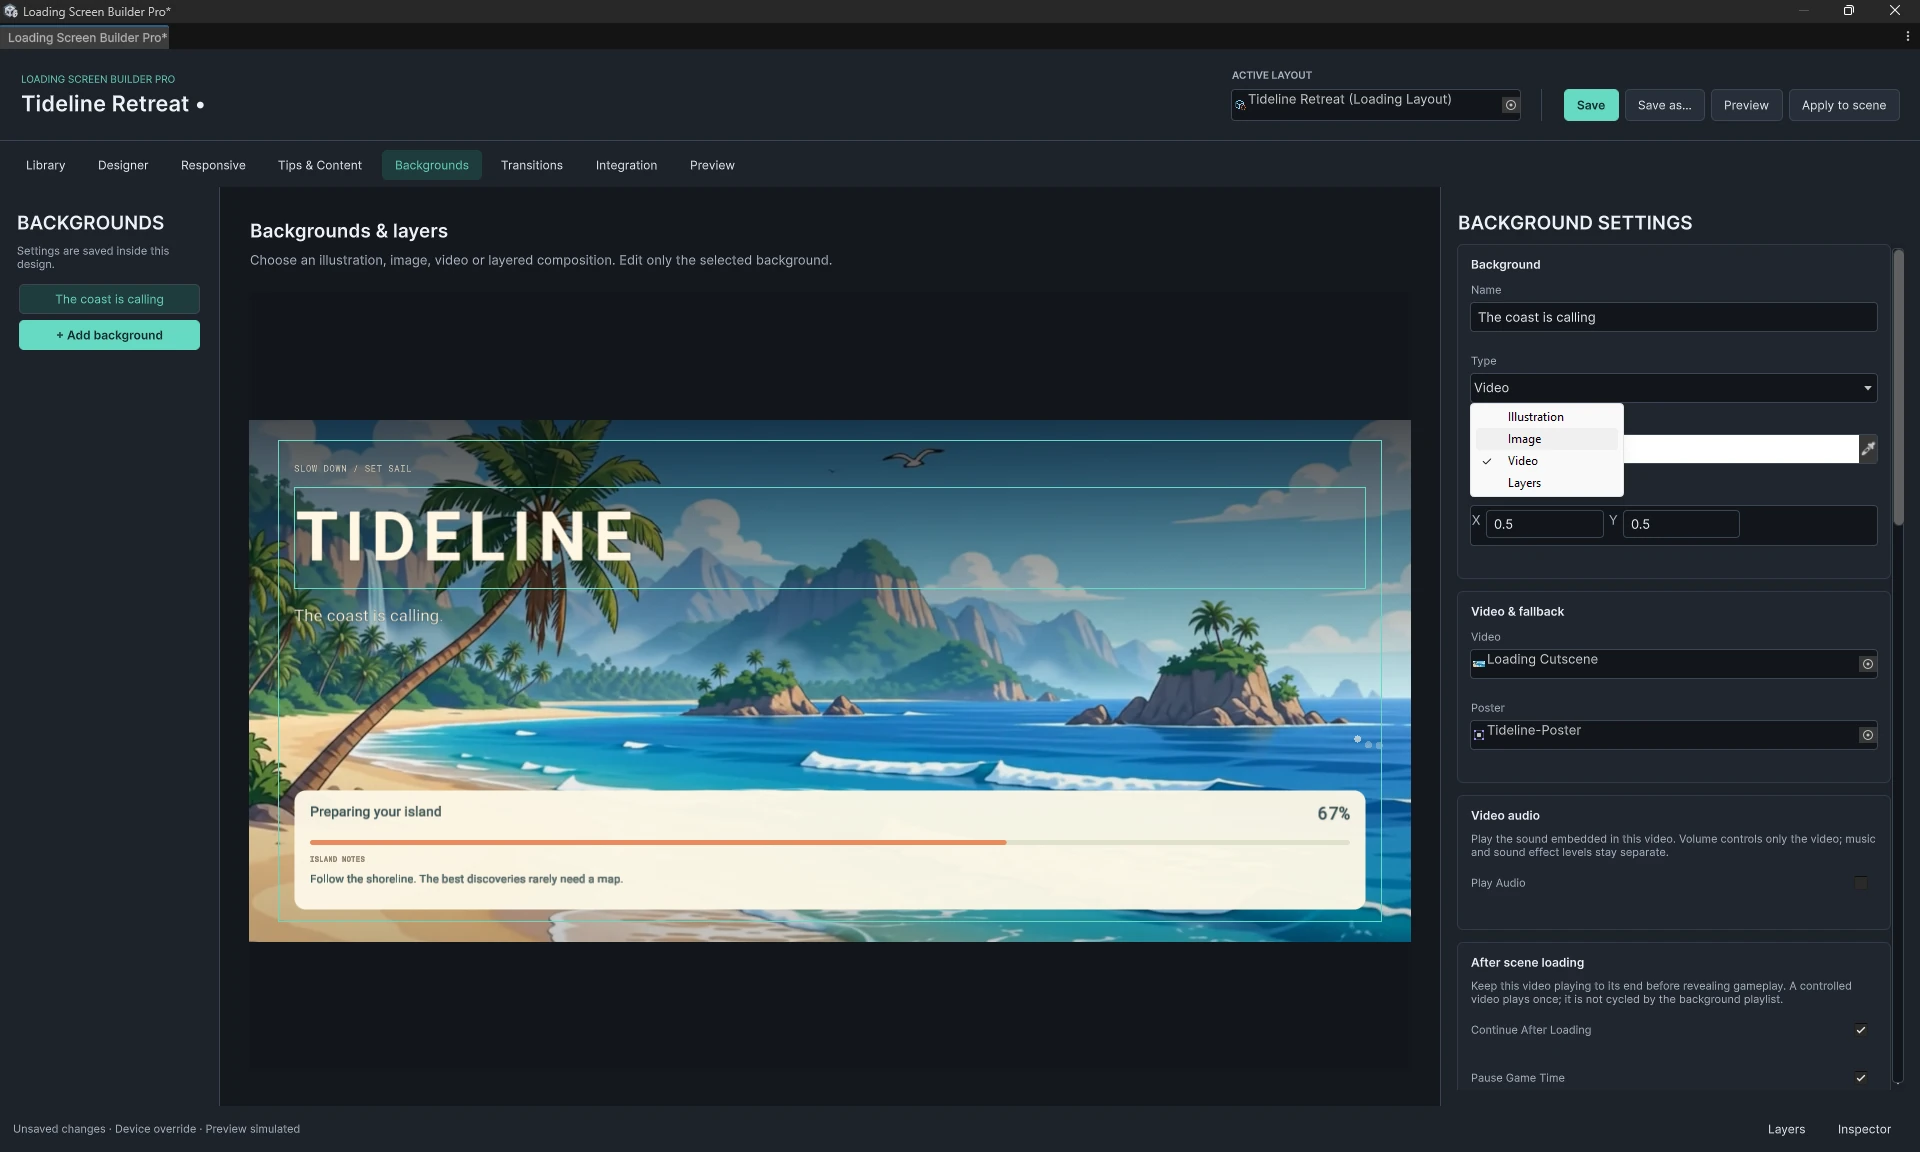Click 'Preparing your island' text in preview
Viewport: 1920px width, 1152px height.
[x=375, y=812]
